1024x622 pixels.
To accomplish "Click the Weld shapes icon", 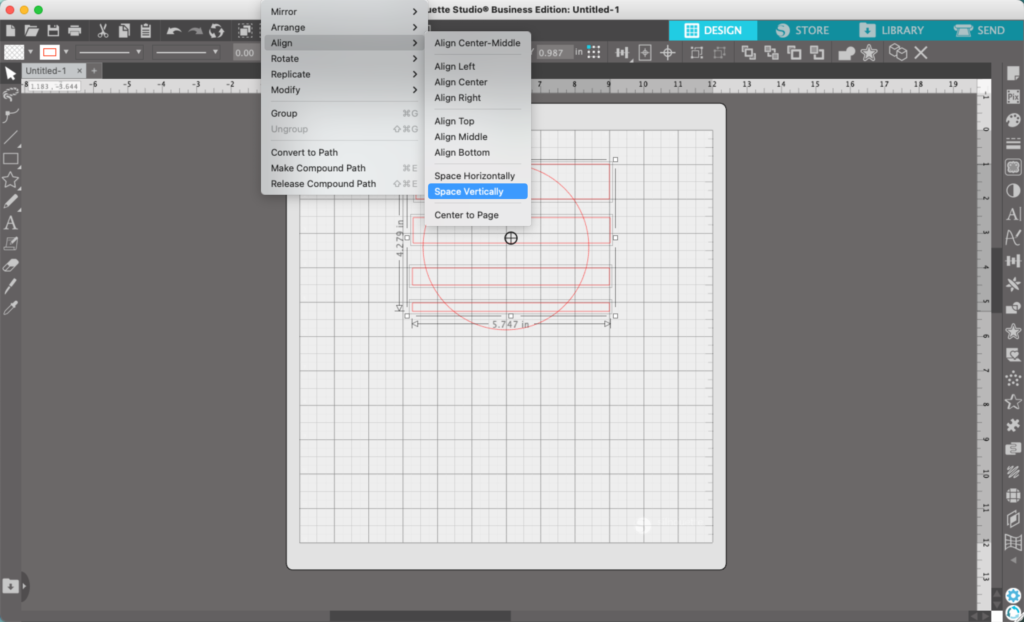I will point(847,53).
